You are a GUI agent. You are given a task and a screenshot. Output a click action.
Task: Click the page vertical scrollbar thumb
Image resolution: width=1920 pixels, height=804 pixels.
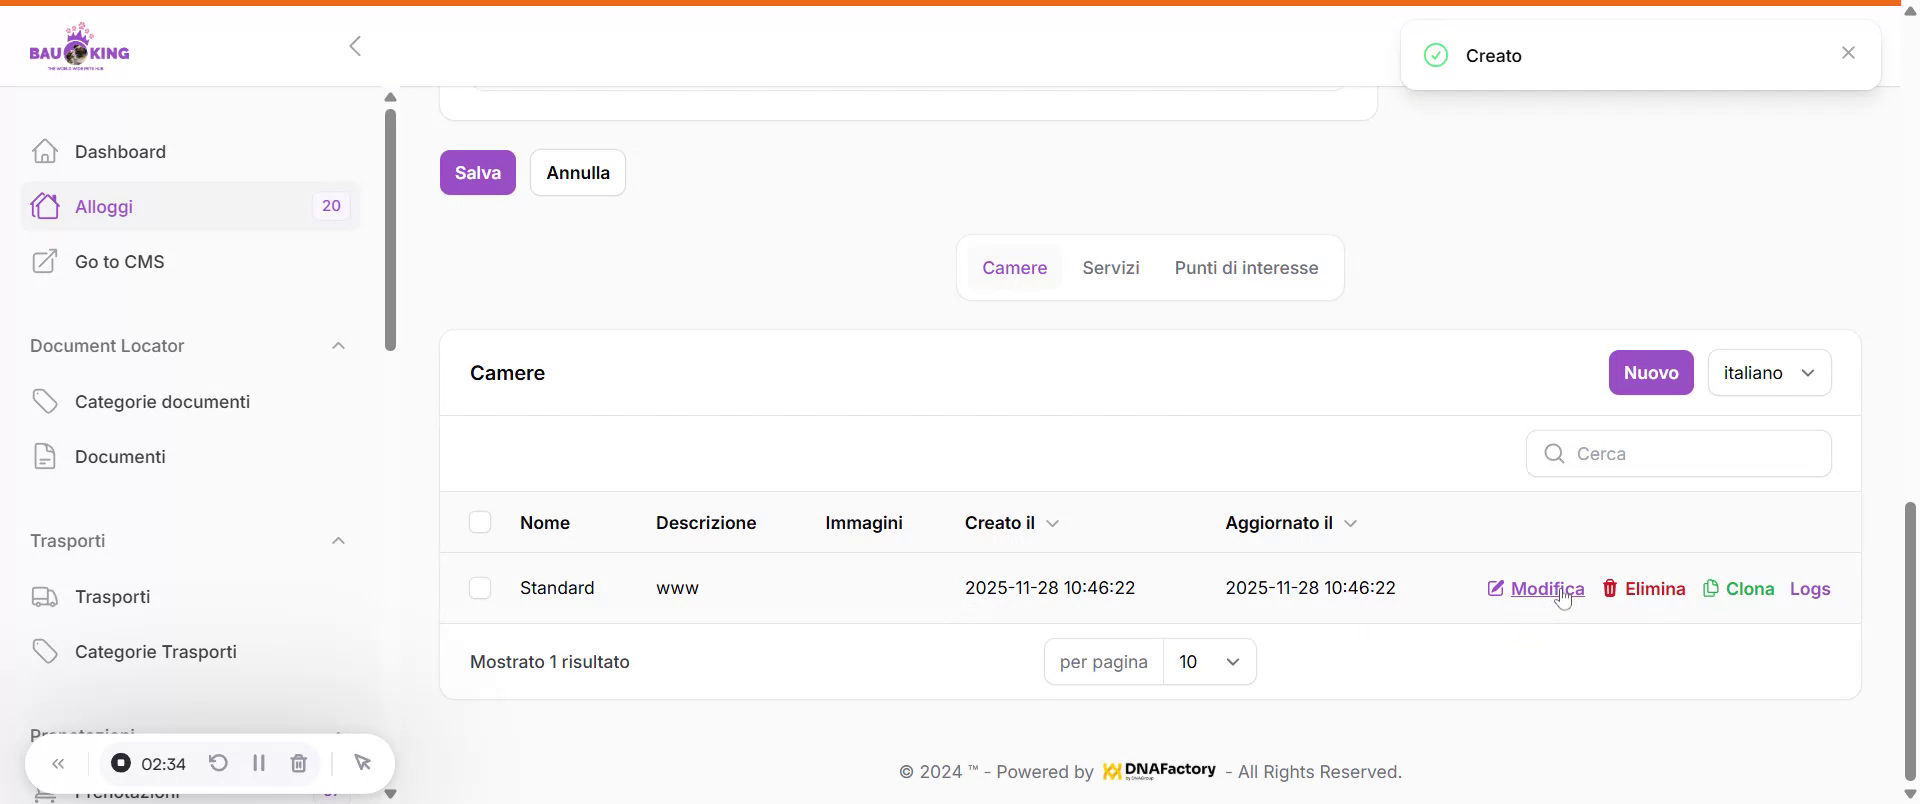point(1910,640)
